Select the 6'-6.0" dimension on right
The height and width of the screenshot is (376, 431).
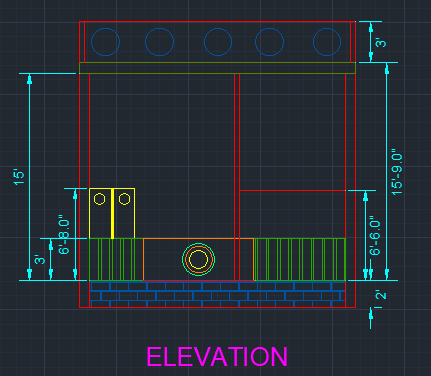coord(375,236)
